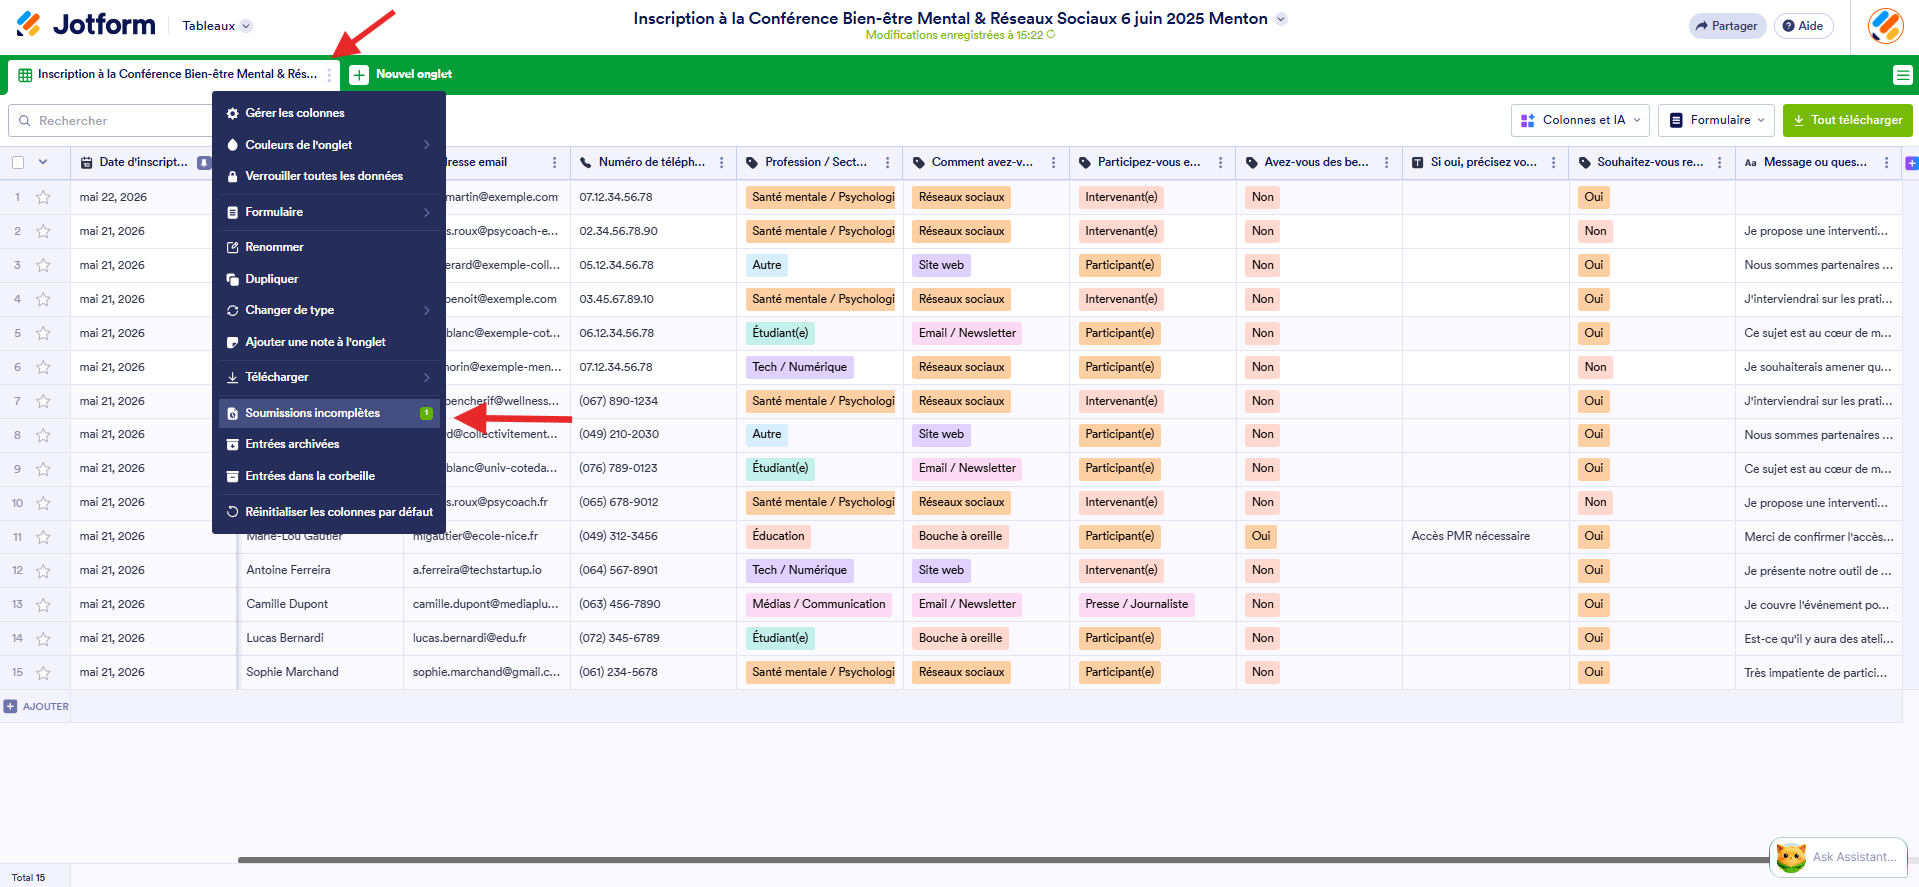Click the (063) 456-7890 phone cell
Screen dimensions: 1919x887
pos(653,605)
